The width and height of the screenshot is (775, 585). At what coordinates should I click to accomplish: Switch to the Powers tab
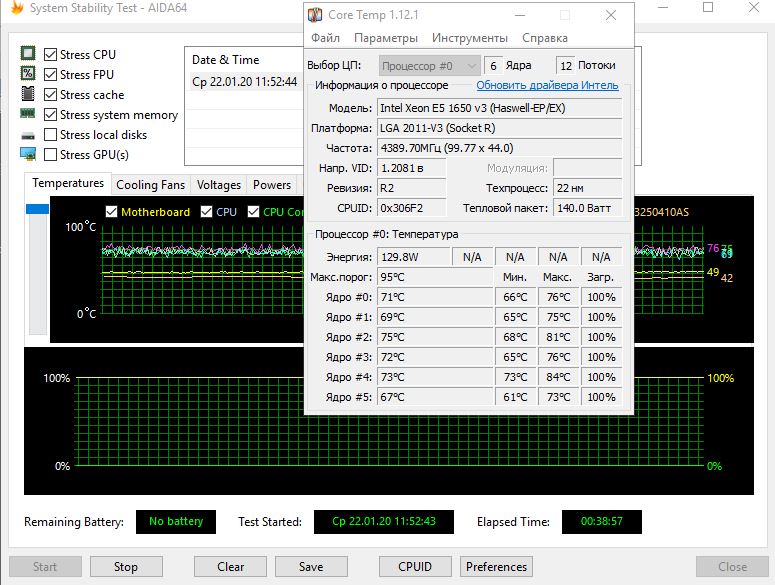tap(272, 185)
